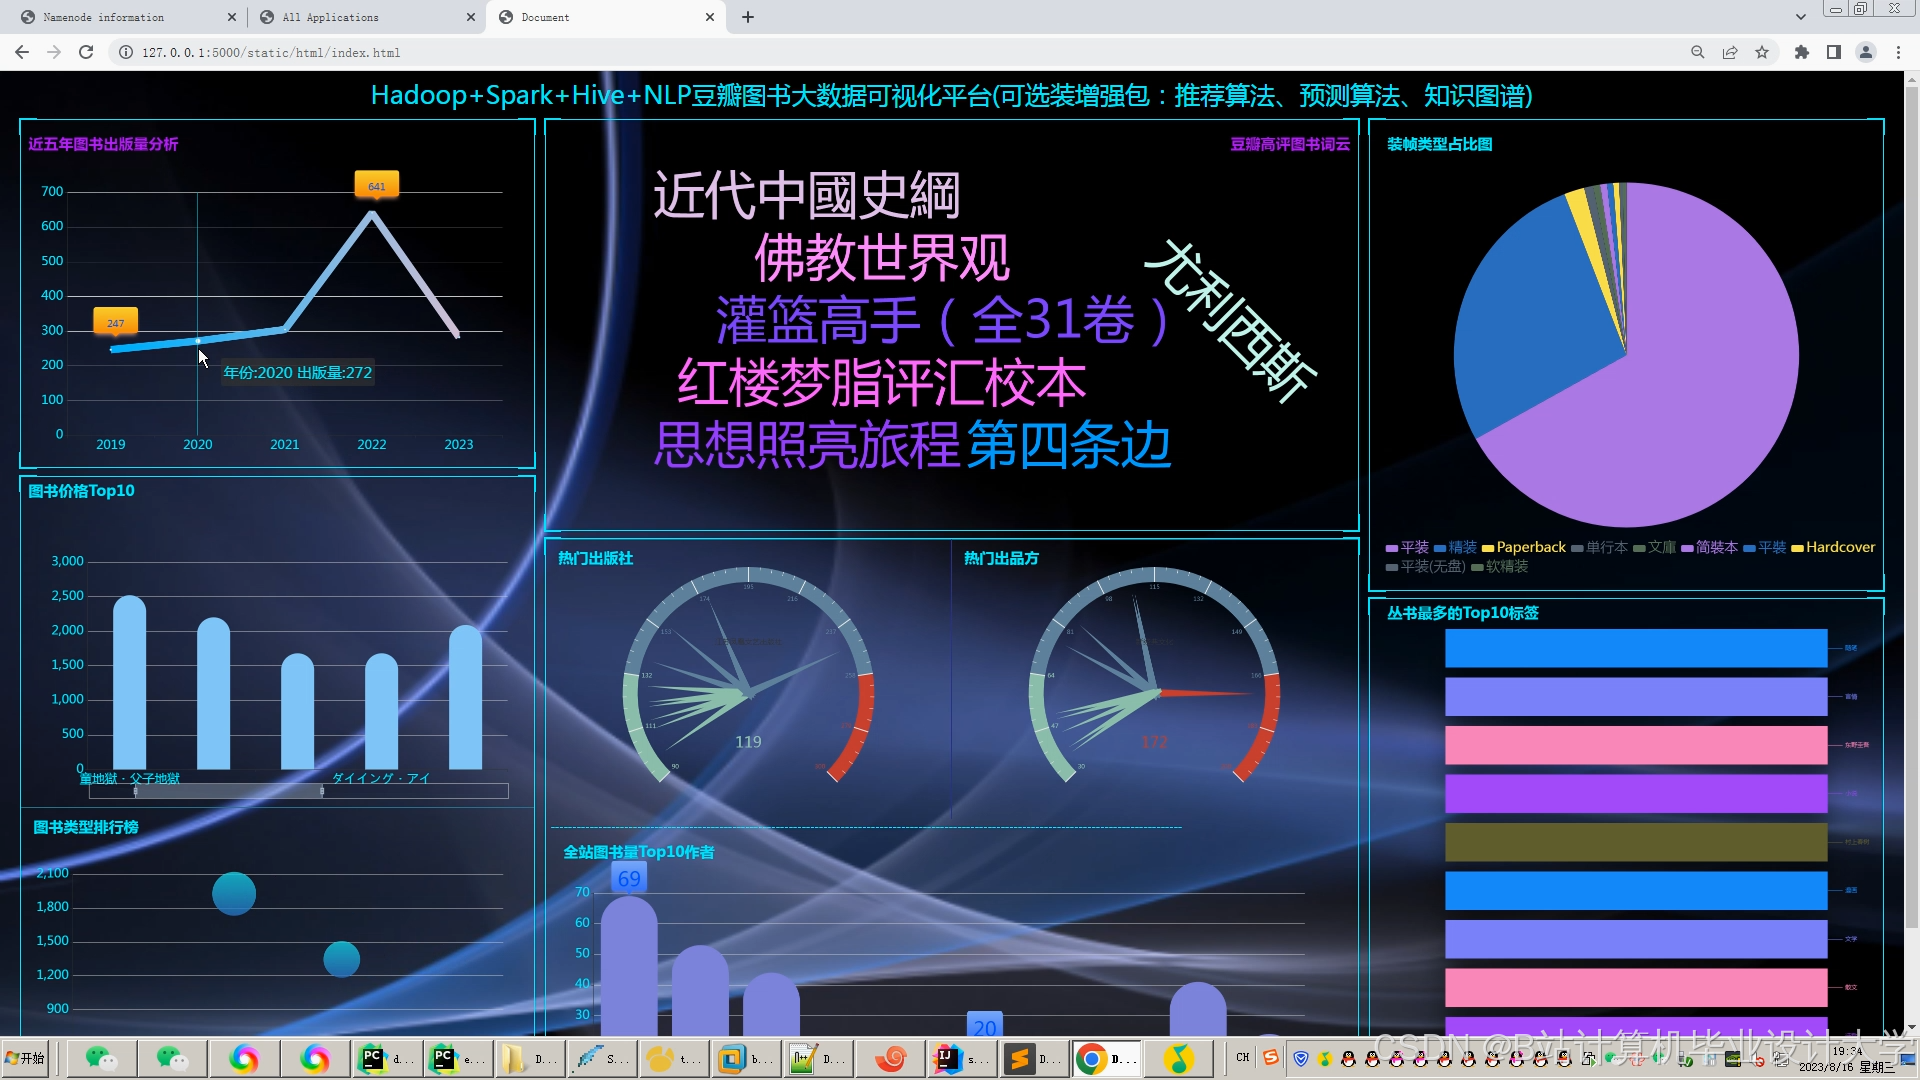This screenshot has width=1920, height=1080.
Task: Click the browser reload button
Action: pyautogui.click(x=86, y=52)
